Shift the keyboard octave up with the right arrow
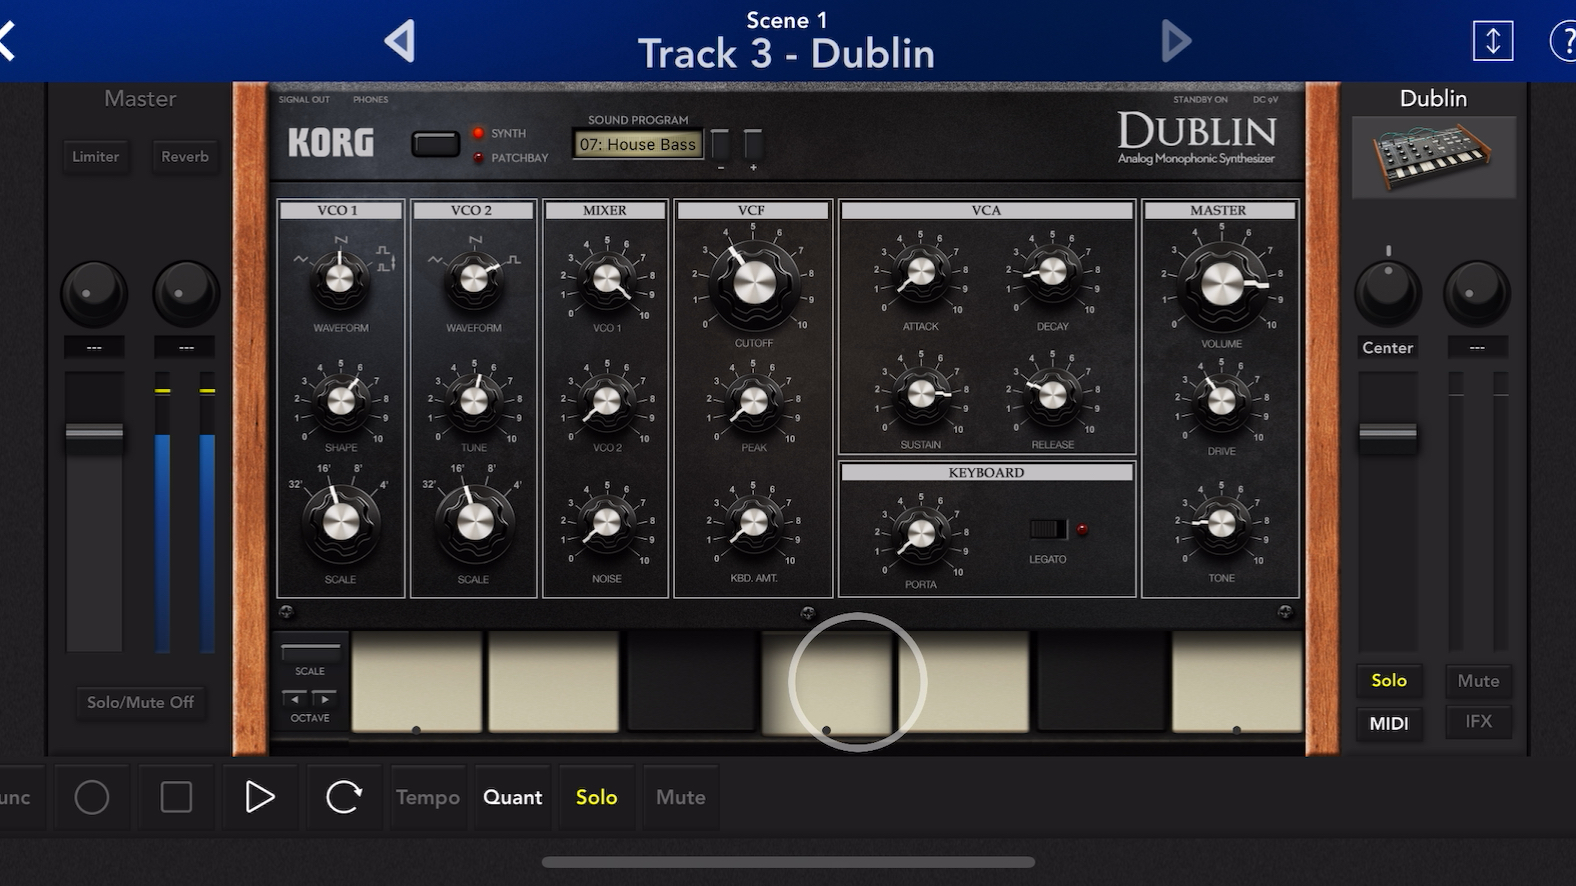 [x=325, y=698]
